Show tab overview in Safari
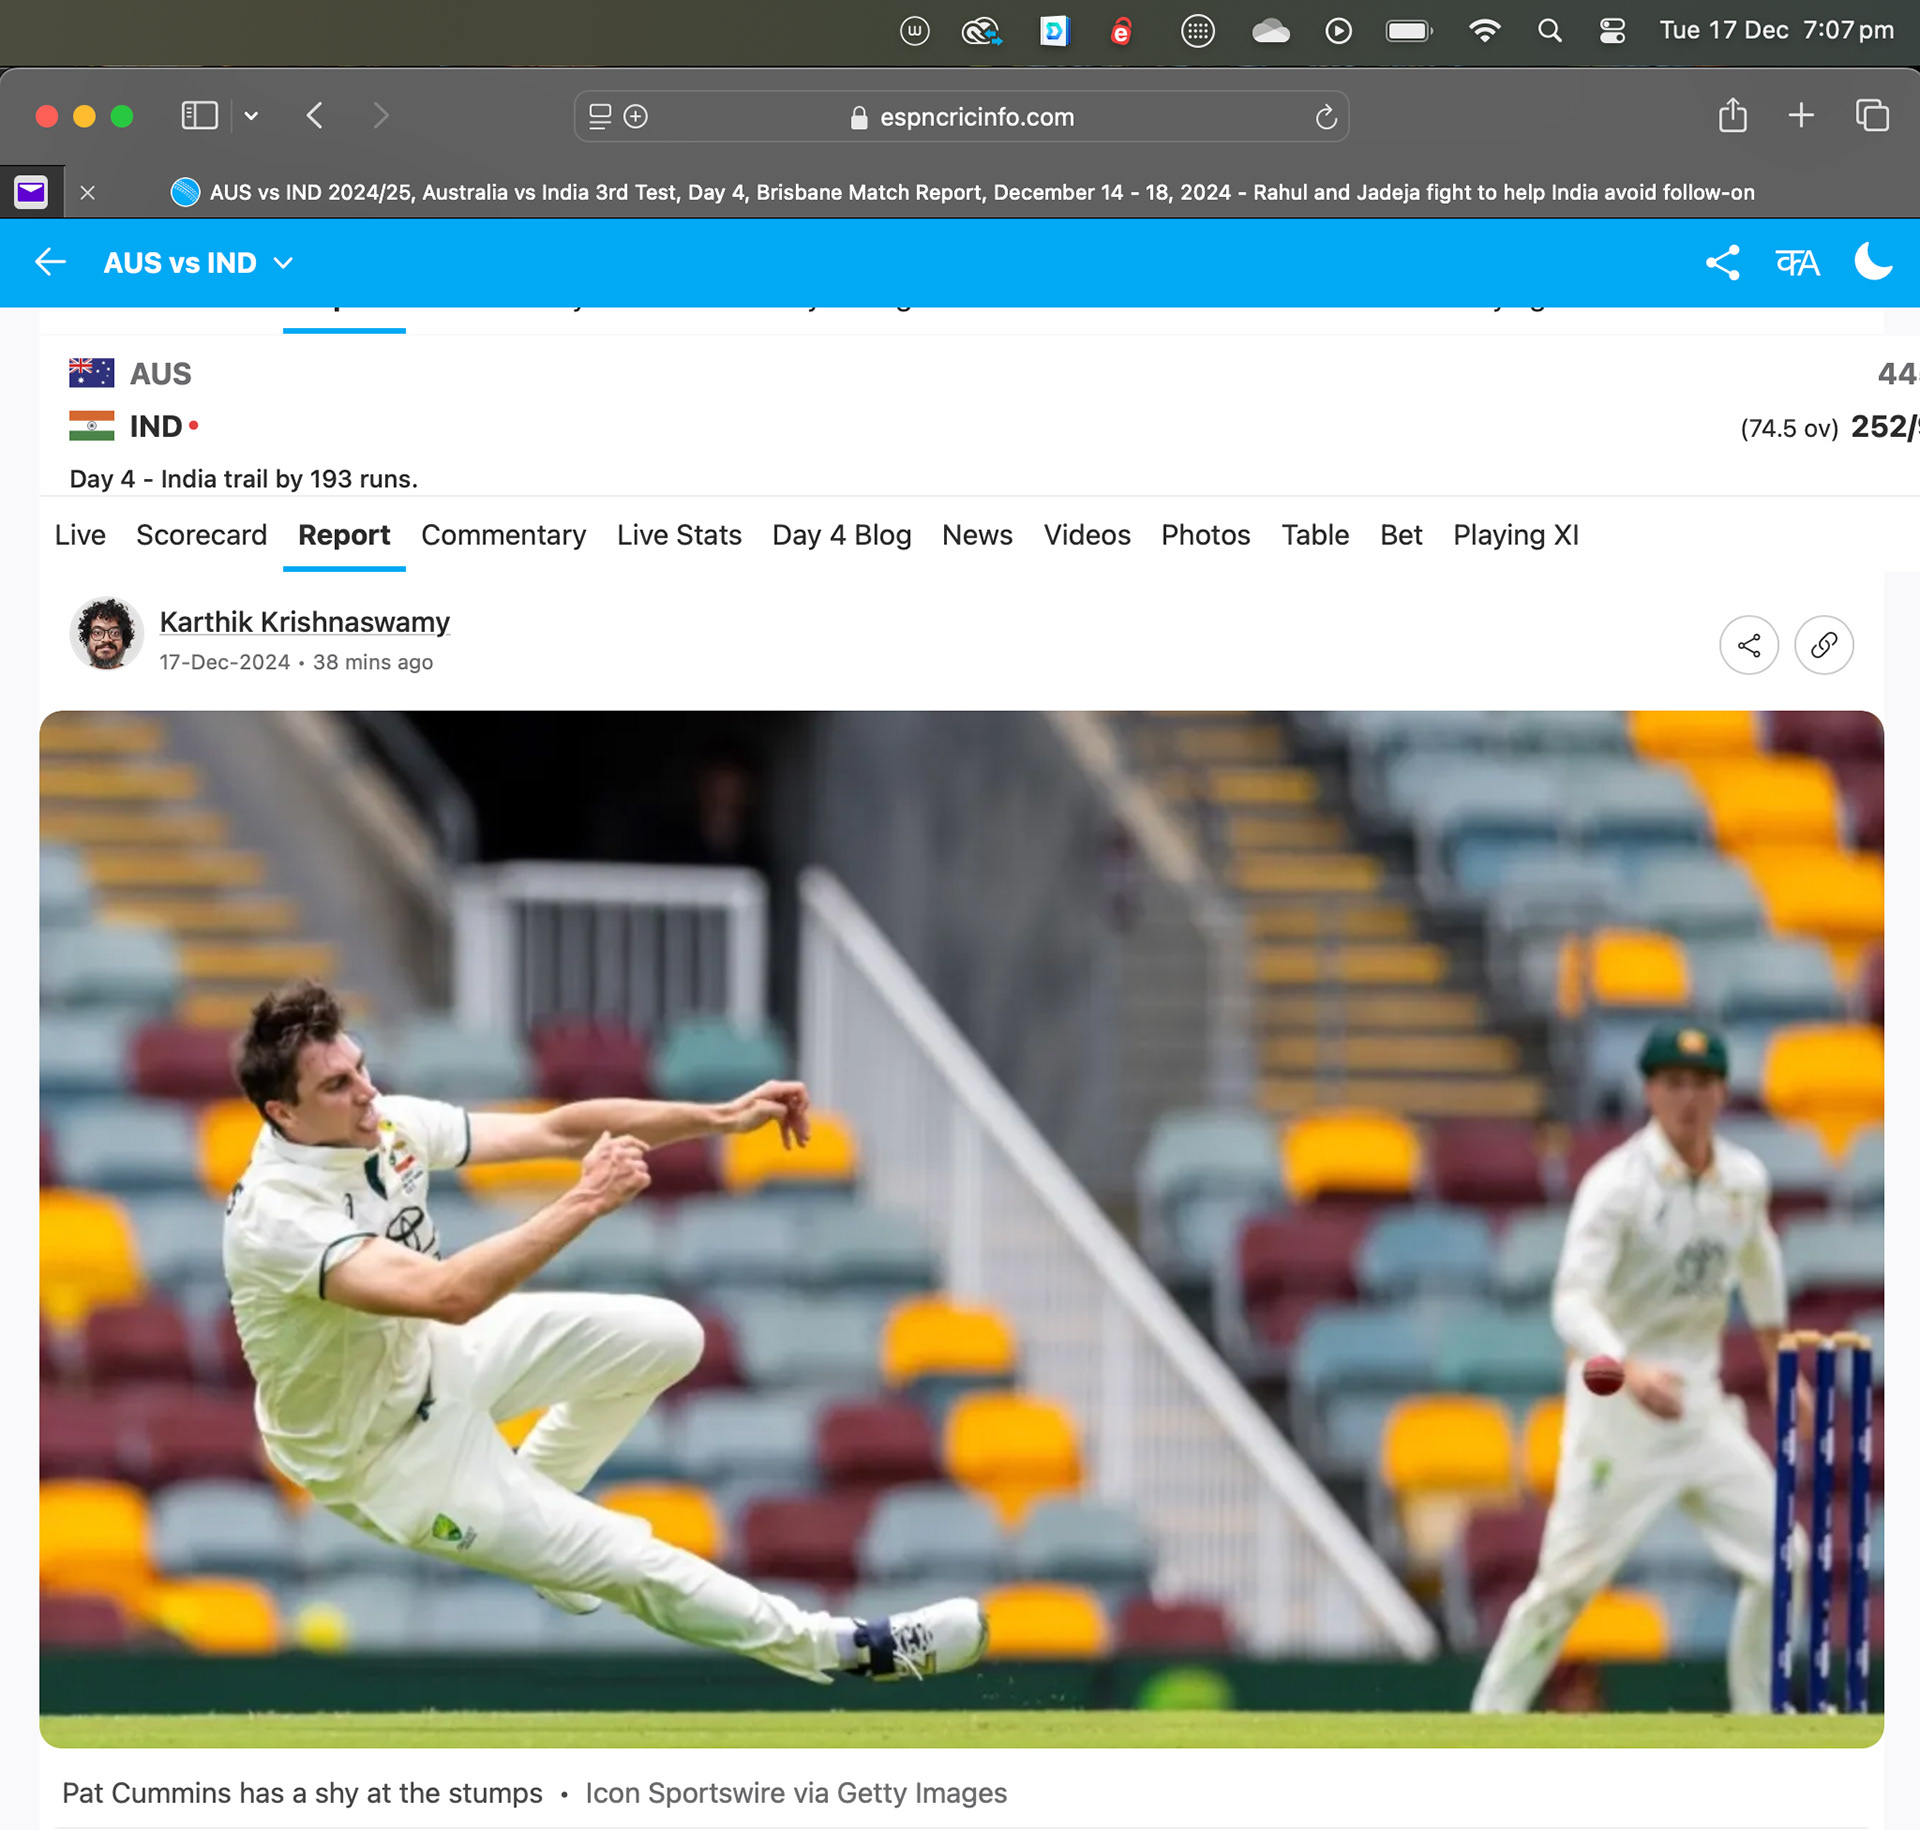 click(x=1872, y=116)
